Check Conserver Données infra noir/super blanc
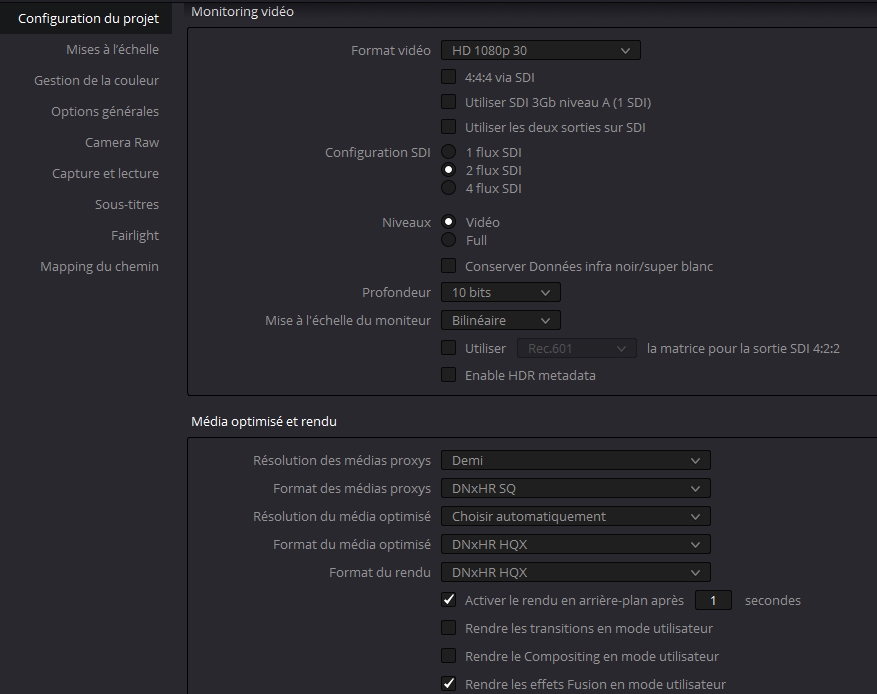 449,266
